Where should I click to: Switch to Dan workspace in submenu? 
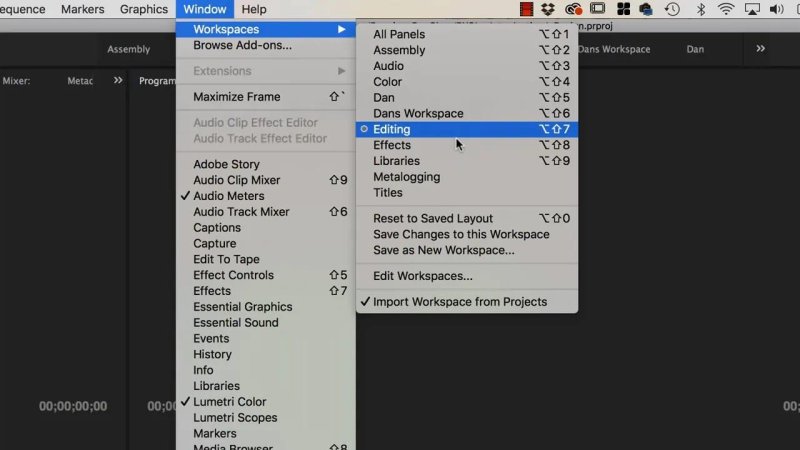(x=467, y=98)
